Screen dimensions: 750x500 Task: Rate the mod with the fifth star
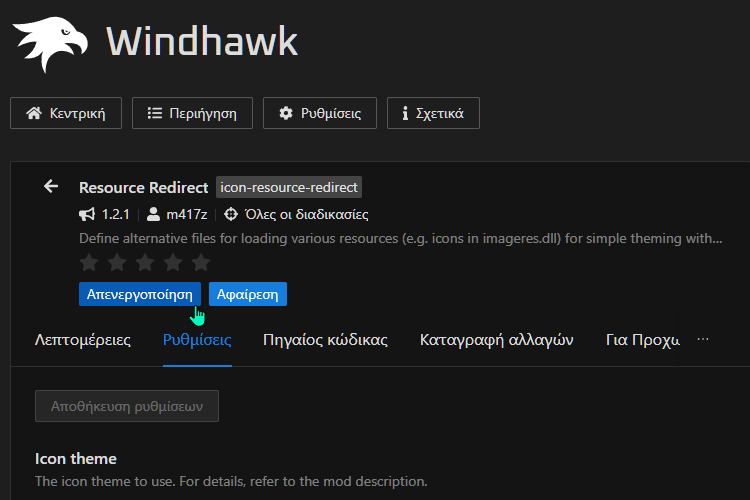click(201, 262)
